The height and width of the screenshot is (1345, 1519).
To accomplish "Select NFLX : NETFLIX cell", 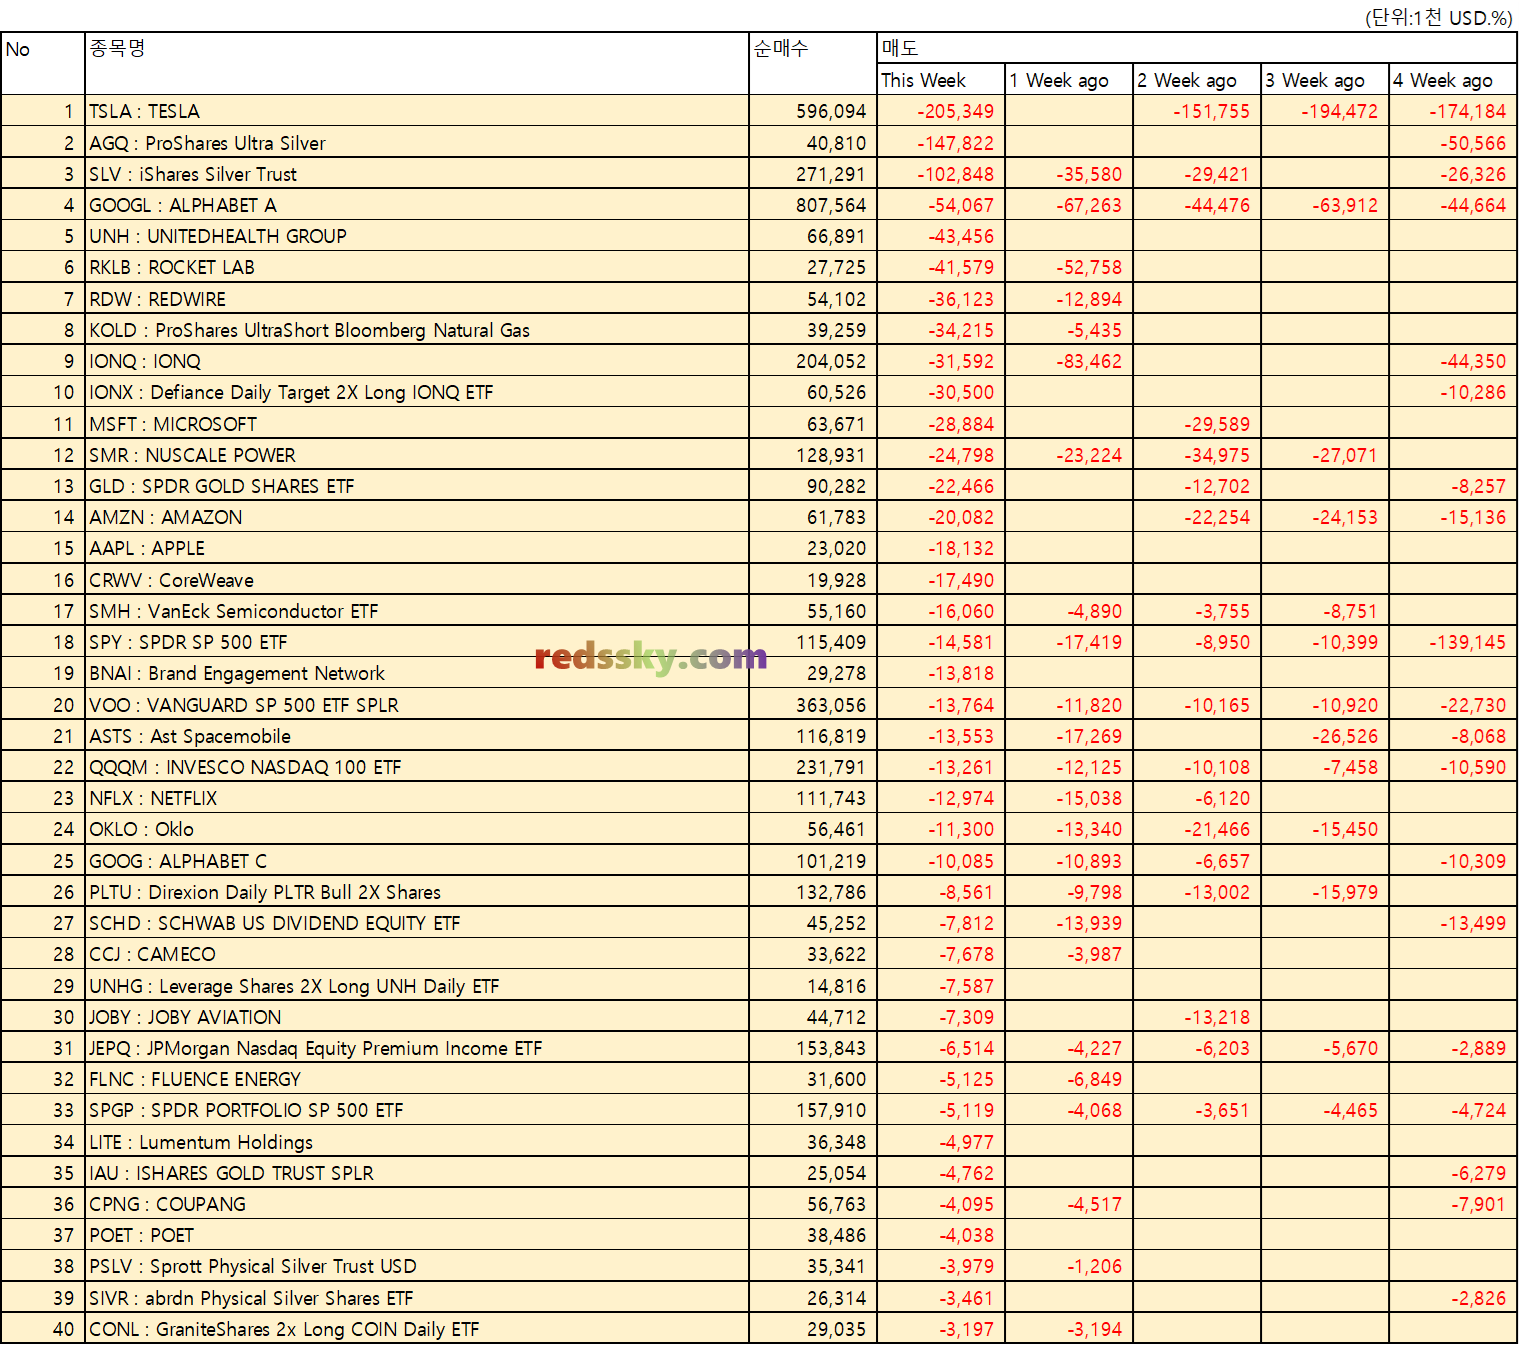I will point(416,798).
